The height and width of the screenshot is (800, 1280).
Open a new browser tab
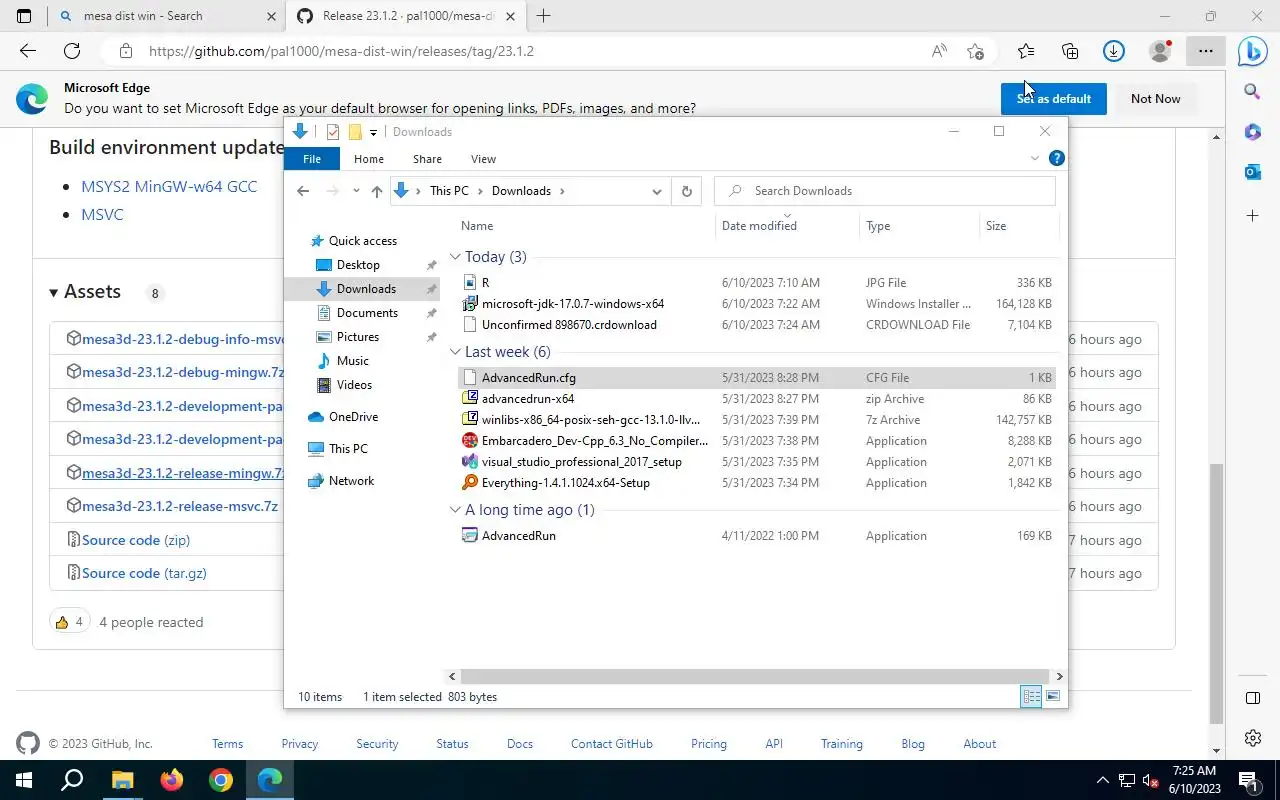(x=544, y=16)
